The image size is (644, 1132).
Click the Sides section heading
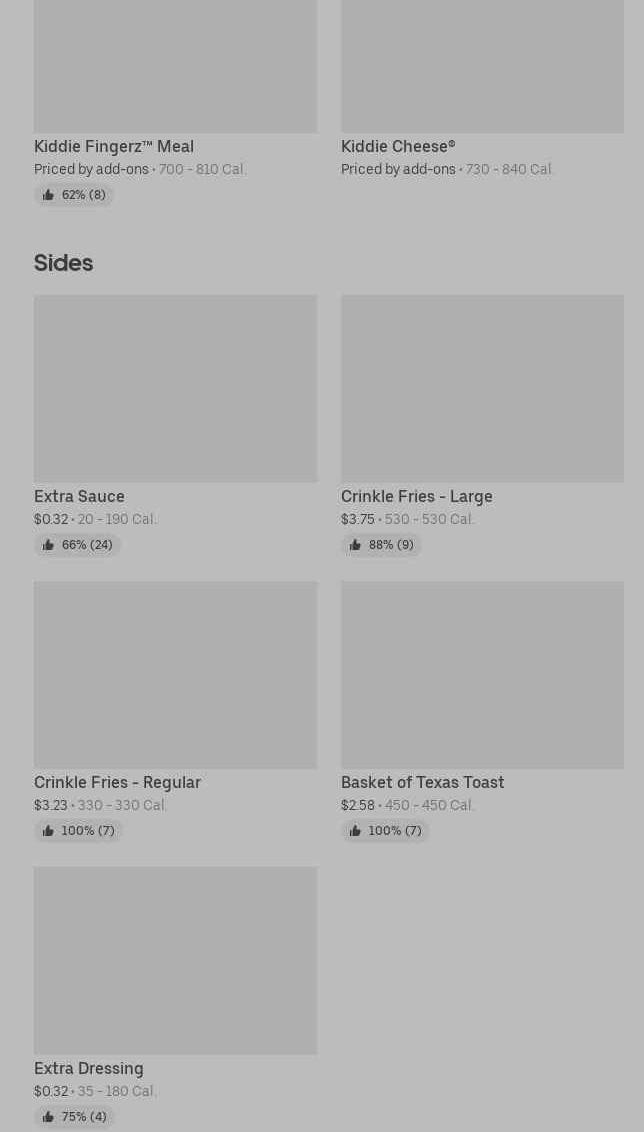pos(64,263)
